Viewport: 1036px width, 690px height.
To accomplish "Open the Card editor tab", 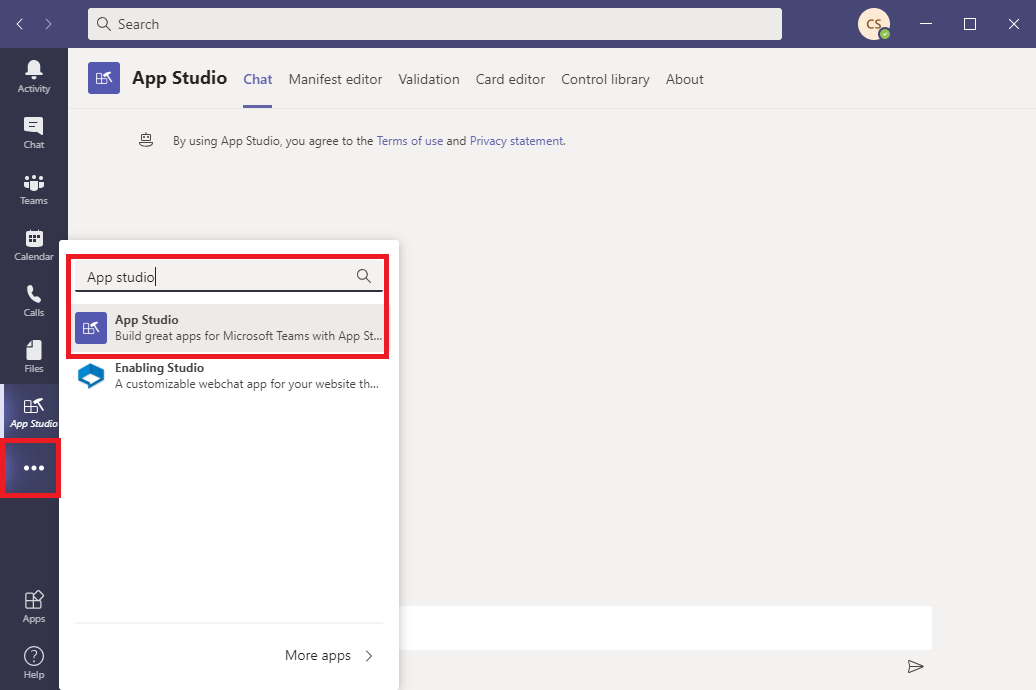I will (x=510, y=79).
